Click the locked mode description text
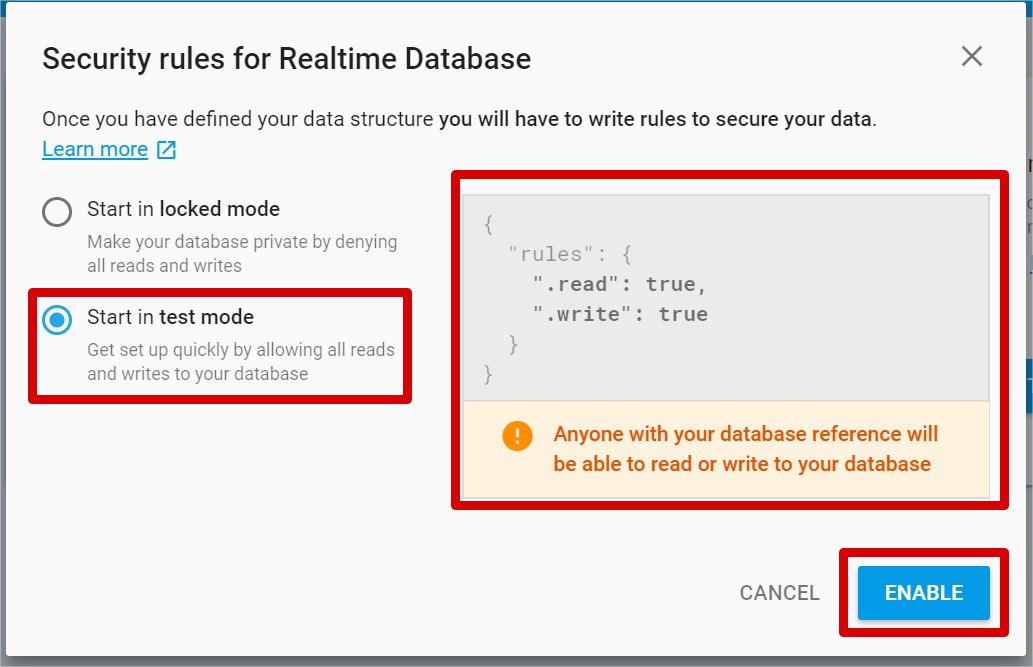1033x667 pixels. 241,253
